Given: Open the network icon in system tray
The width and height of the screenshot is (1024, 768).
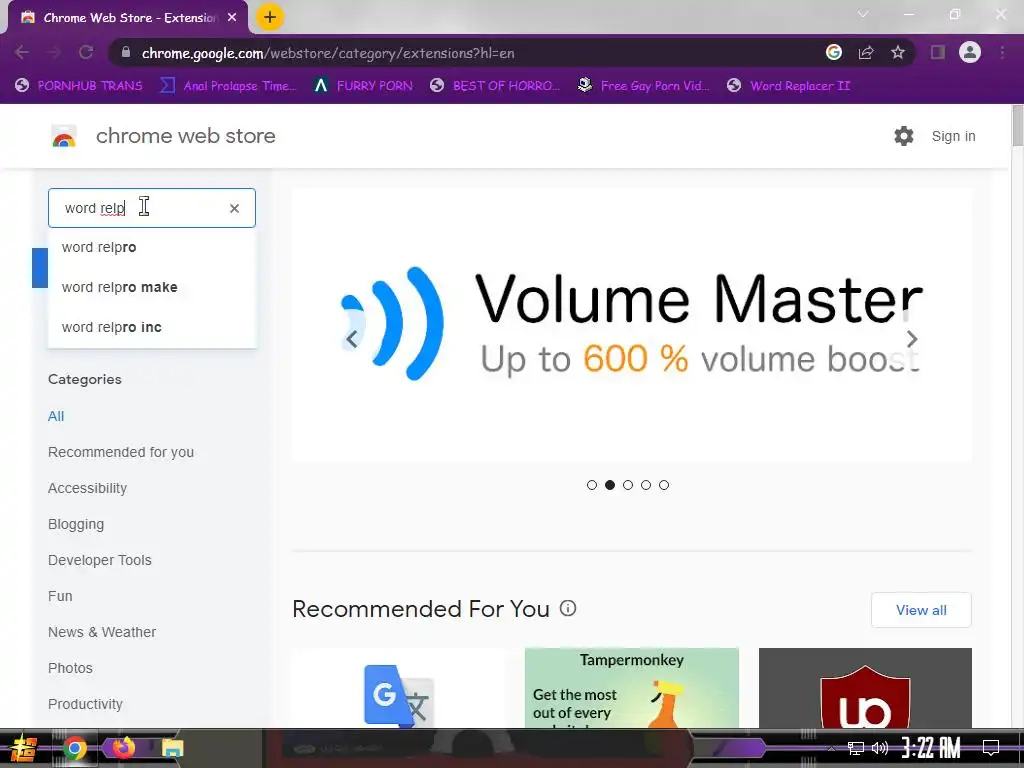Looking at the screenshot, I should (855, 748).
